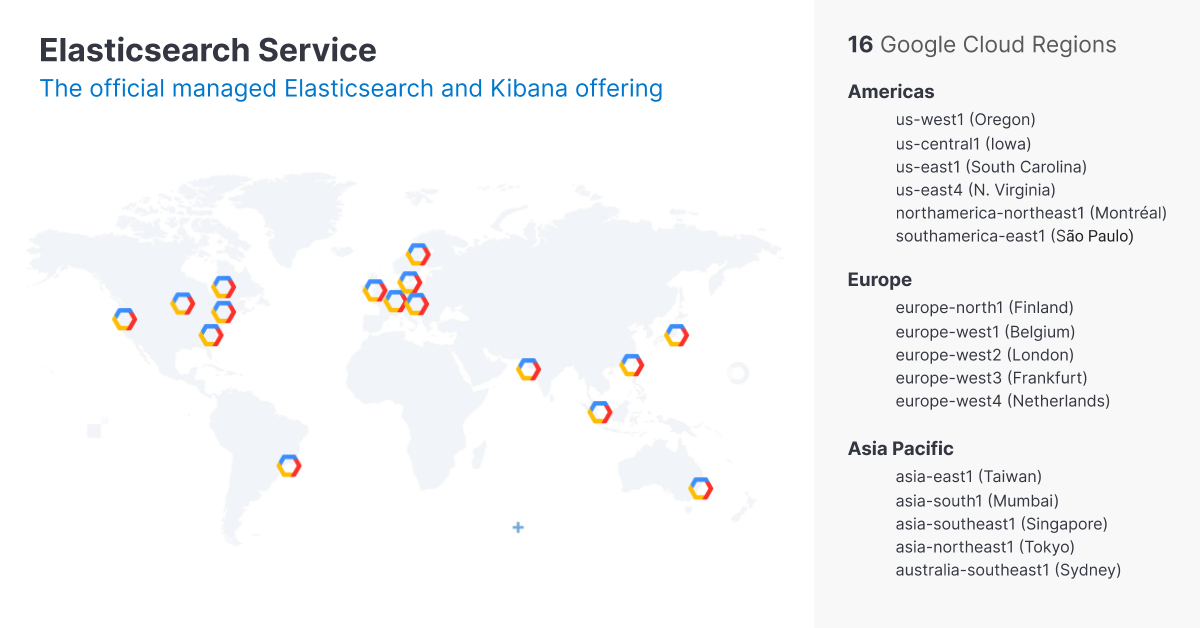Click the 'Europe' section heading
Screen dimensions: 1200x628
880,280
